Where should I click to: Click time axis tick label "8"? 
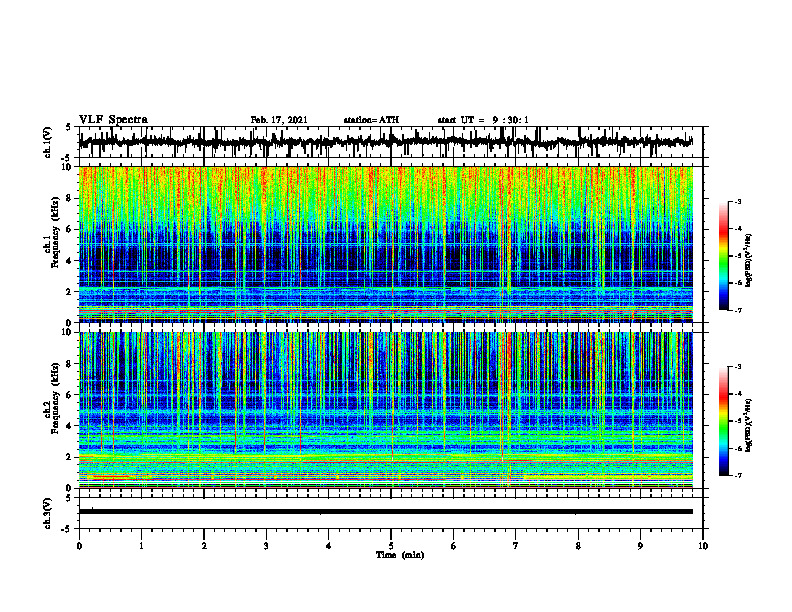[578, 546]
